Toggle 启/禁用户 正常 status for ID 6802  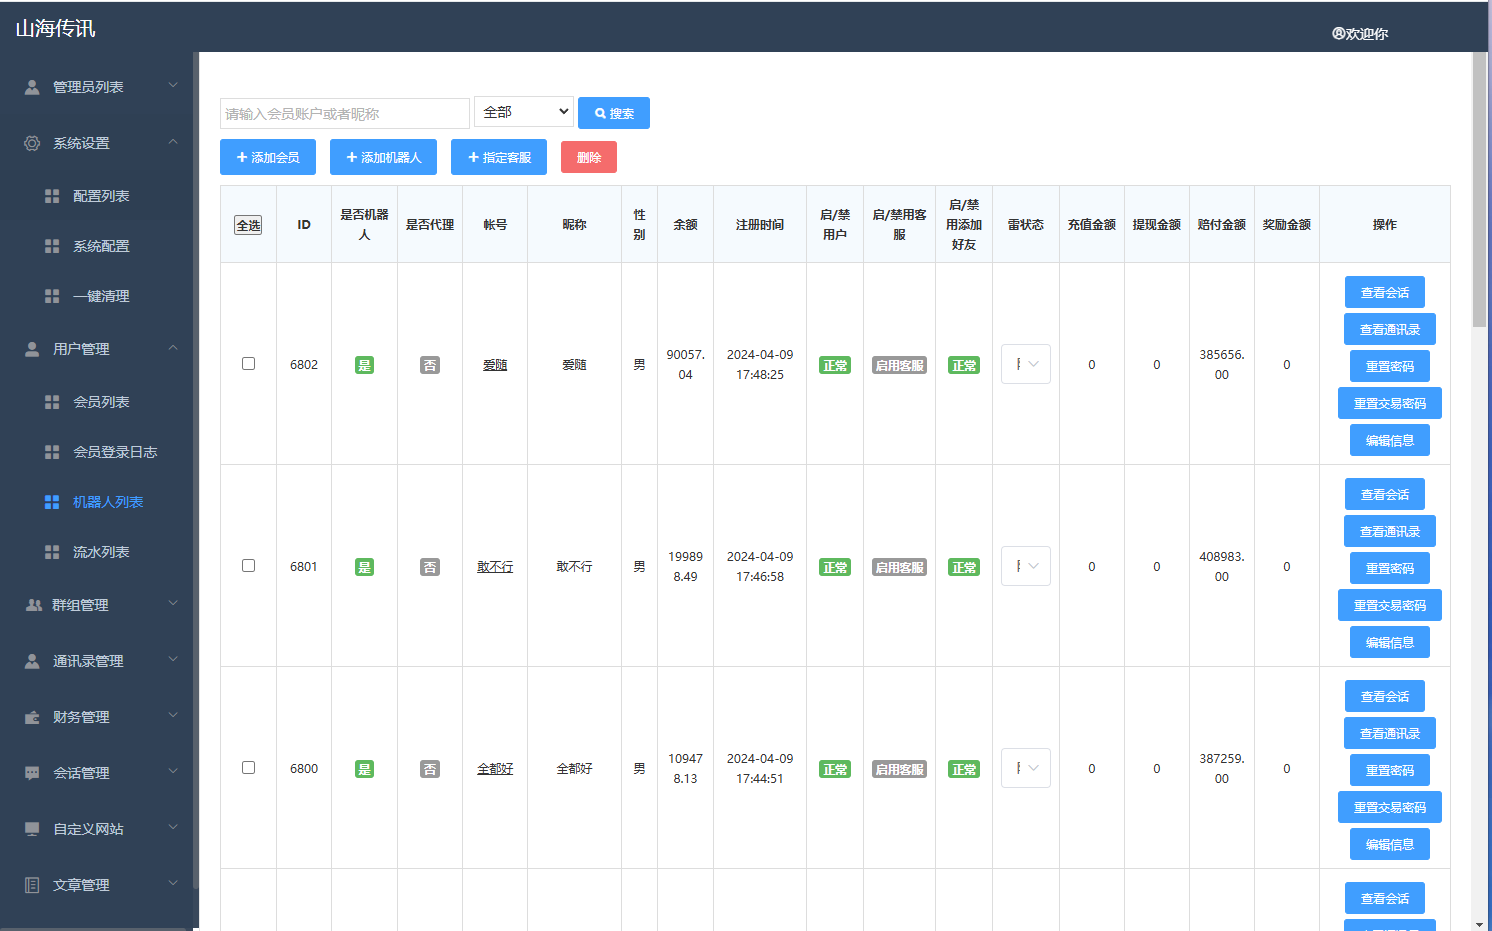coord(835,365)
